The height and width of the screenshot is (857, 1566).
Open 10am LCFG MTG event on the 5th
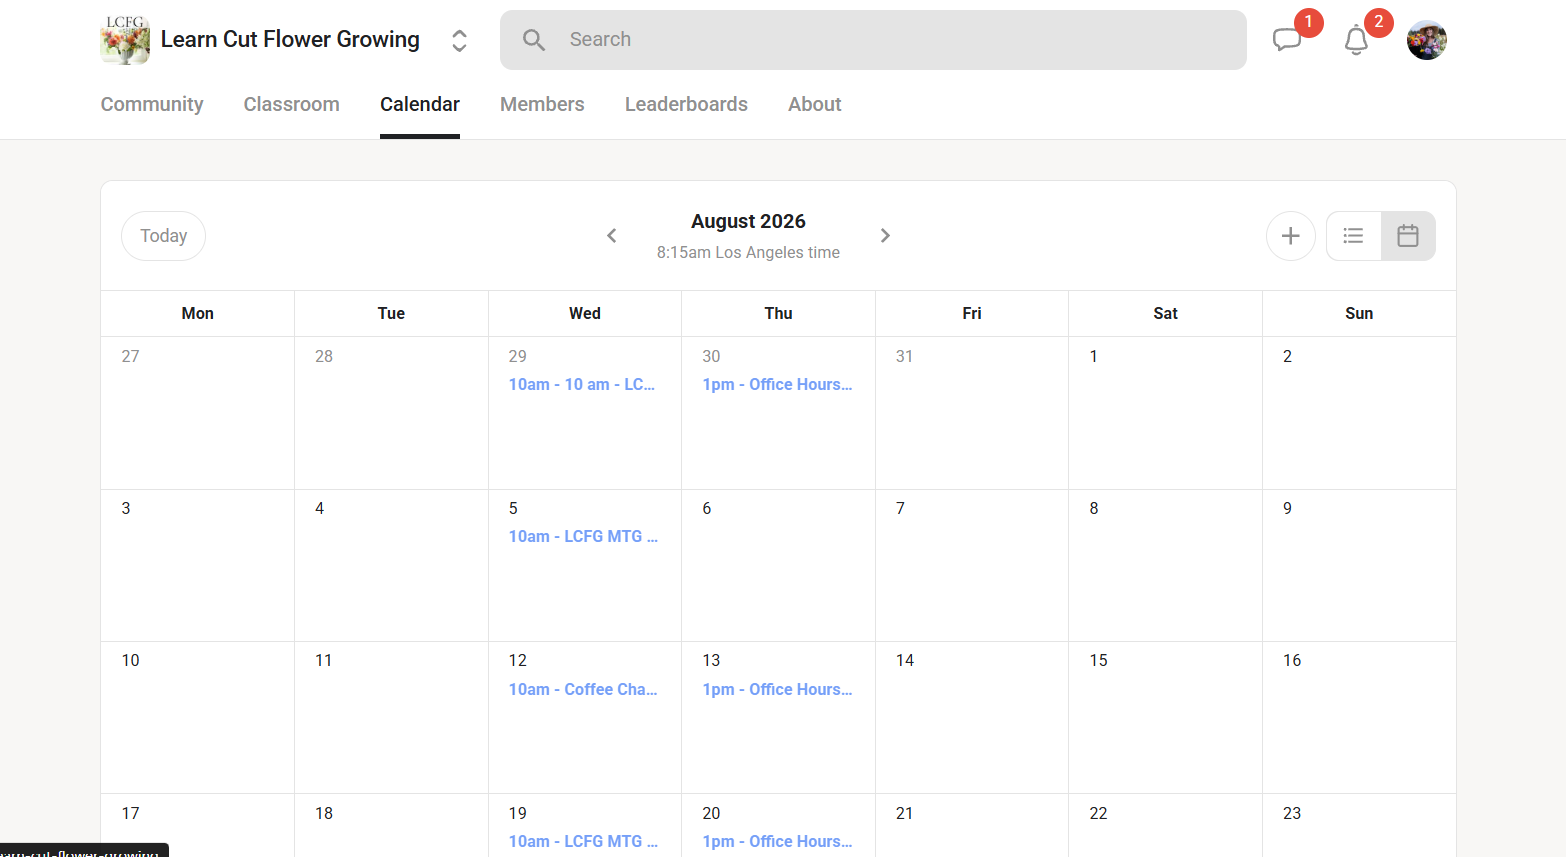583,537
